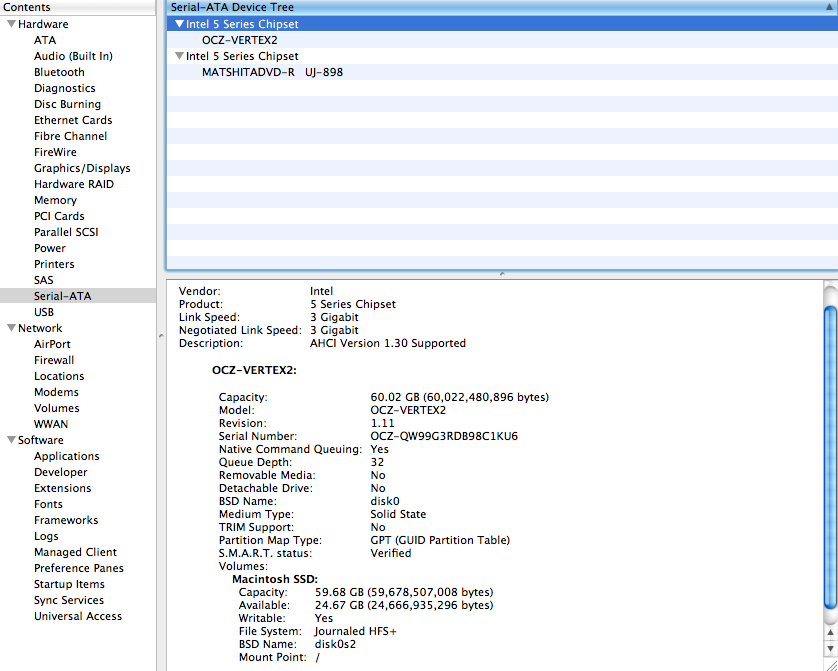Viewport: 838px width, 671px height.
Task: Open Audio (Built In) section
Action: (73, 56)
